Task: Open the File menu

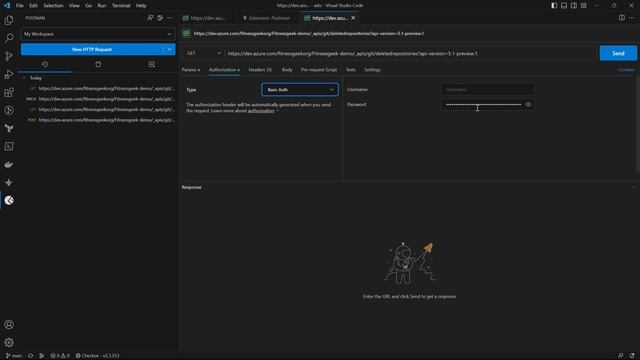Action: [20, 6]
